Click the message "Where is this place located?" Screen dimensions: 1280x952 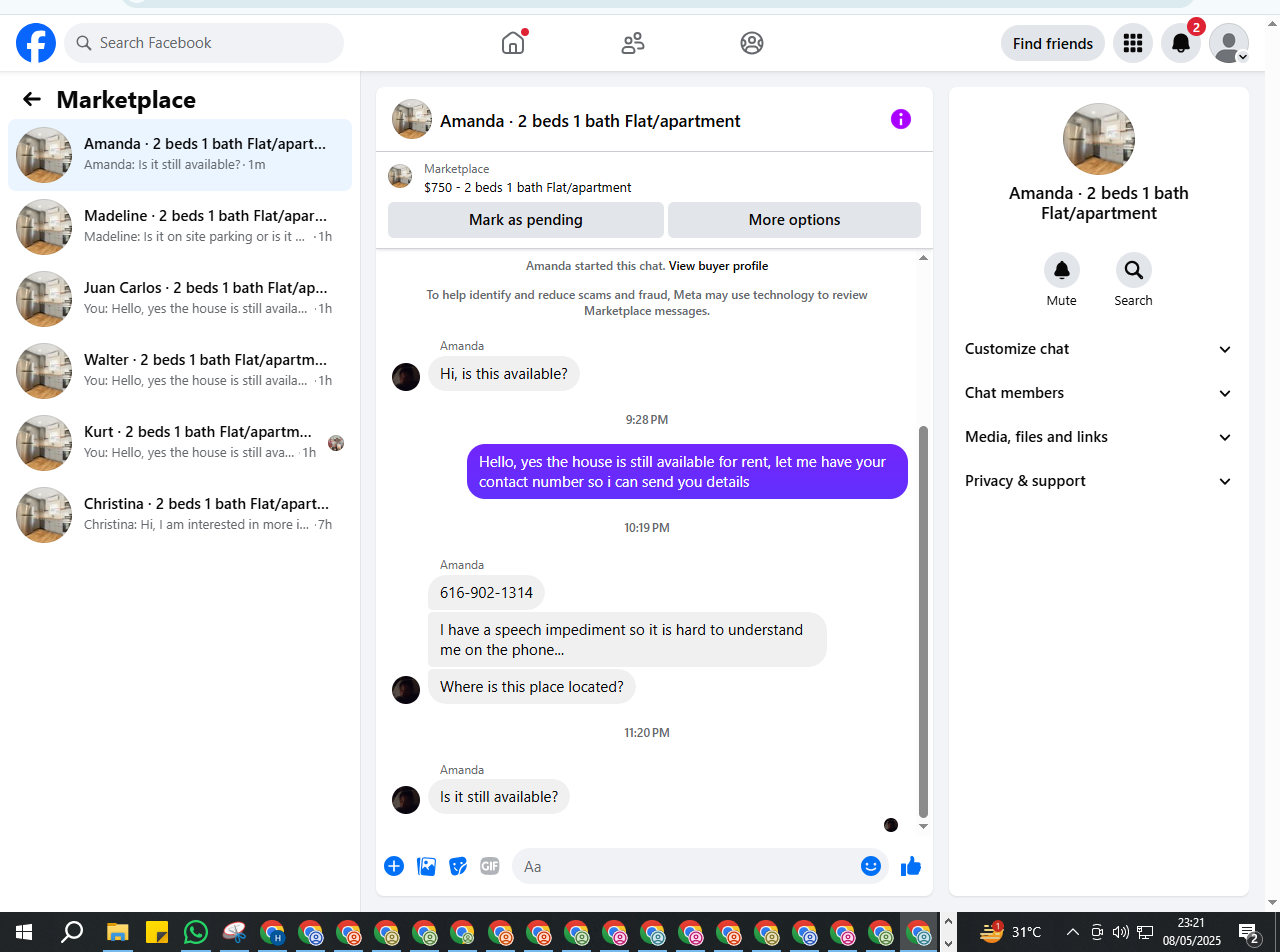pyautogui.click(x=532, y=687)
